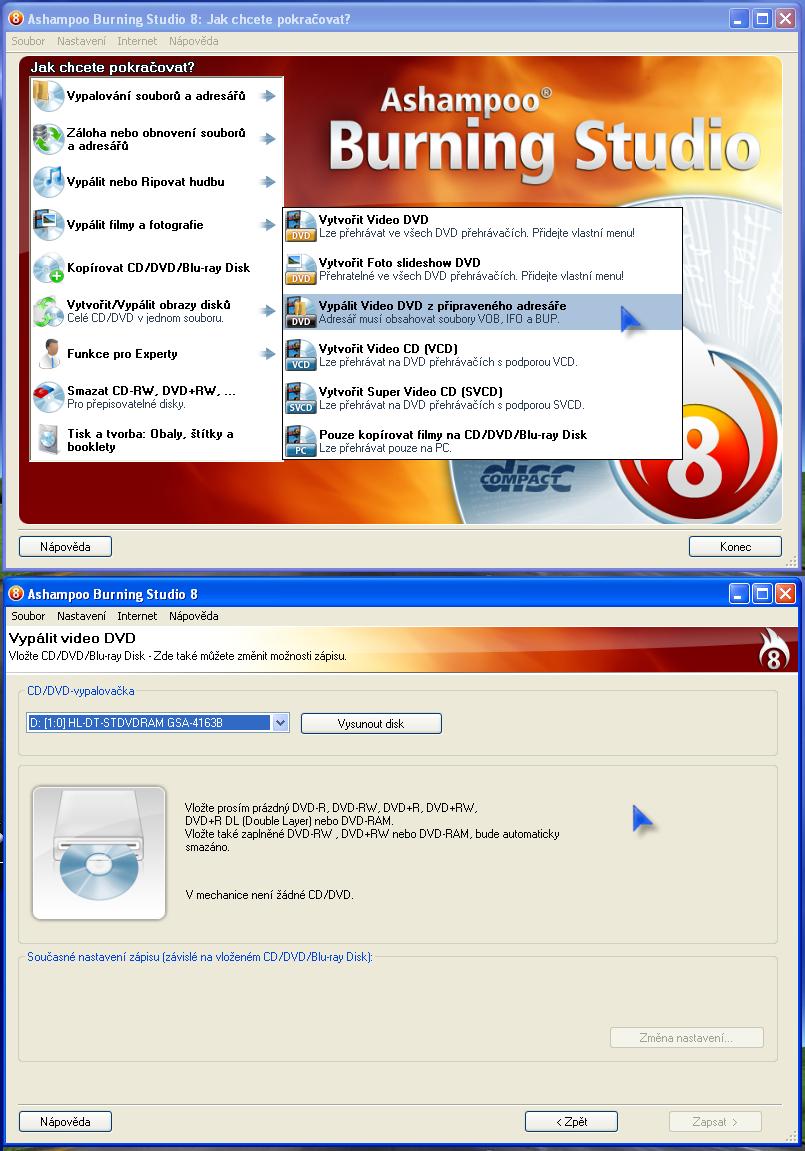Viewport: 805px width, 1151px height.
Task: Click Nápověda button in lower window
Action: coord(65,1122)
